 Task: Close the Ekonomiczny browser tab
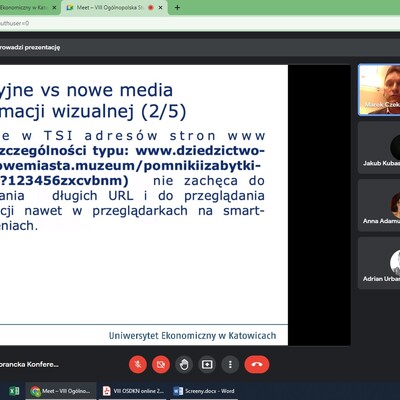[x=54, y=7]
